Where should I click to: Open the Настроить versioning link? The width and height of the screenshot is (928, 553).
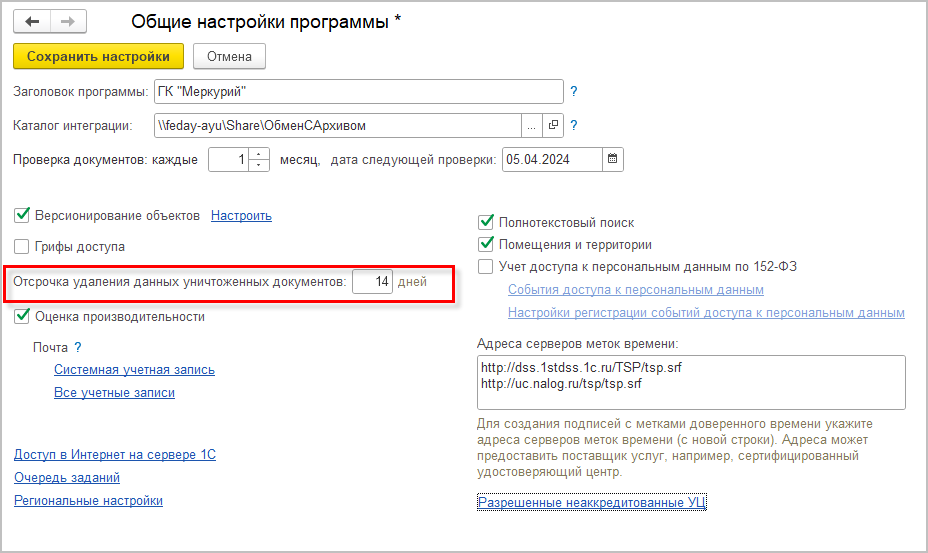click(241, 215)
